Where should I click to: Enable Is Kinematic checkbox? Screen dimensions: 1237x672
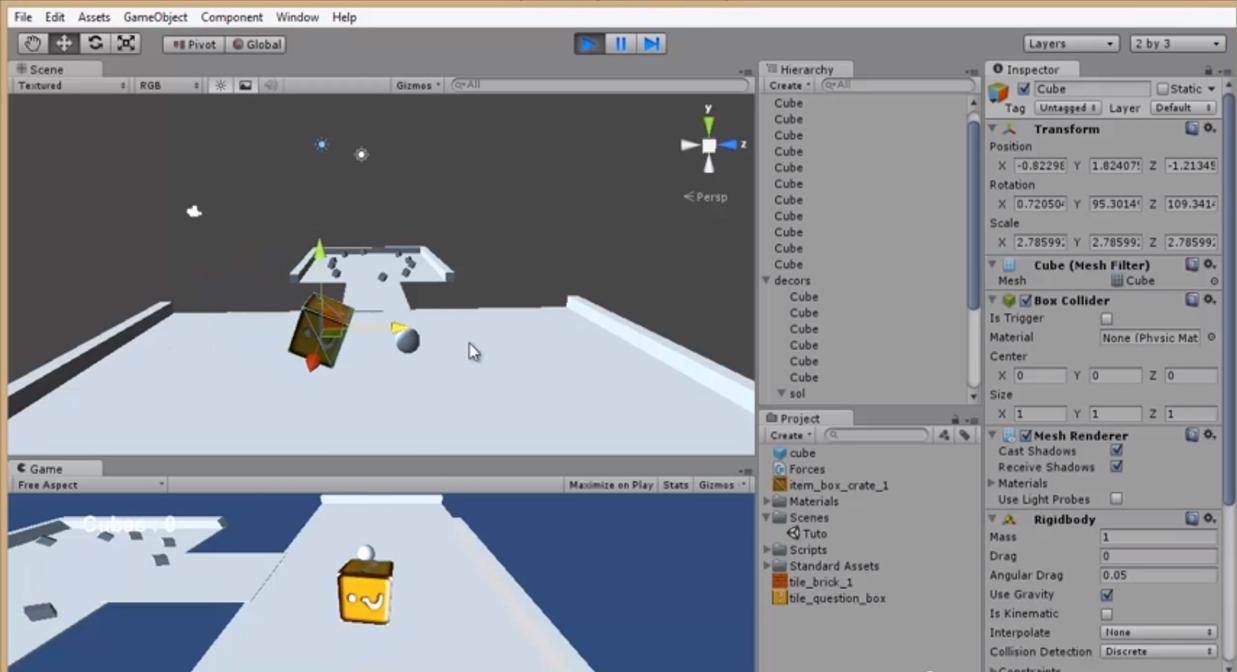pos(1106,614)
